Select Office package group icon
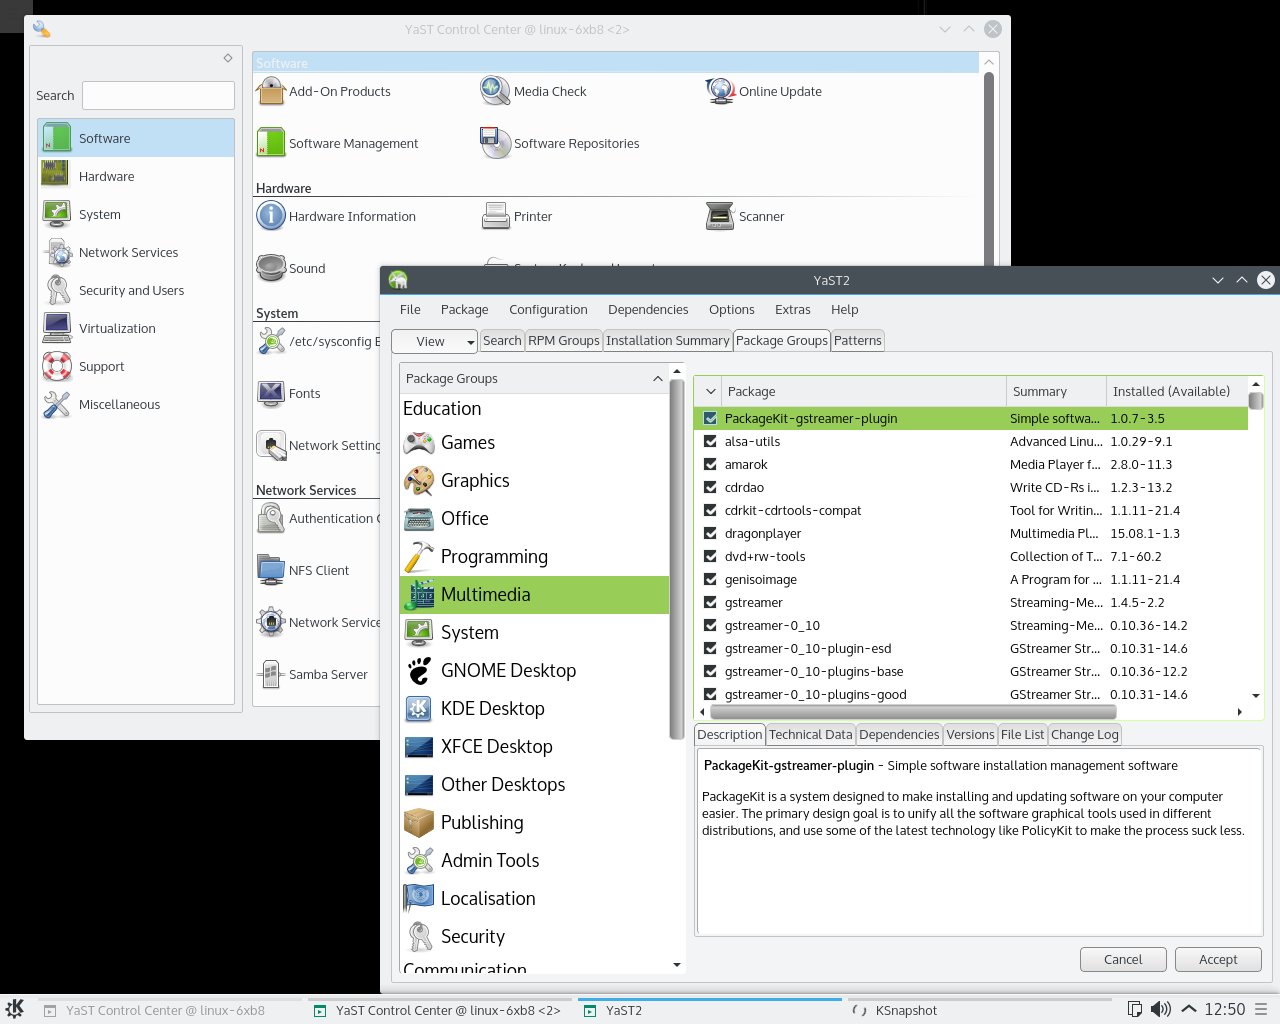This screenshot has height=1024, width=1280. click(x=419, y=518)
